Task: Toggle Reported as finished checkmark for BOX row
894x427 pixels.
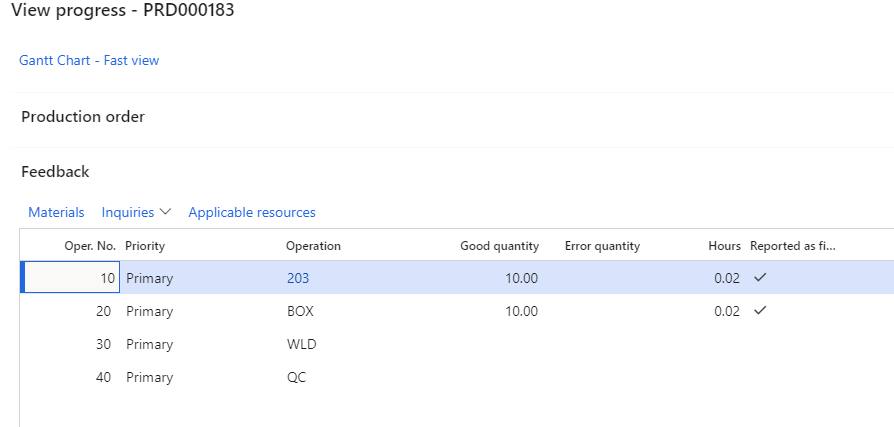Action: [x=759, y=311]
